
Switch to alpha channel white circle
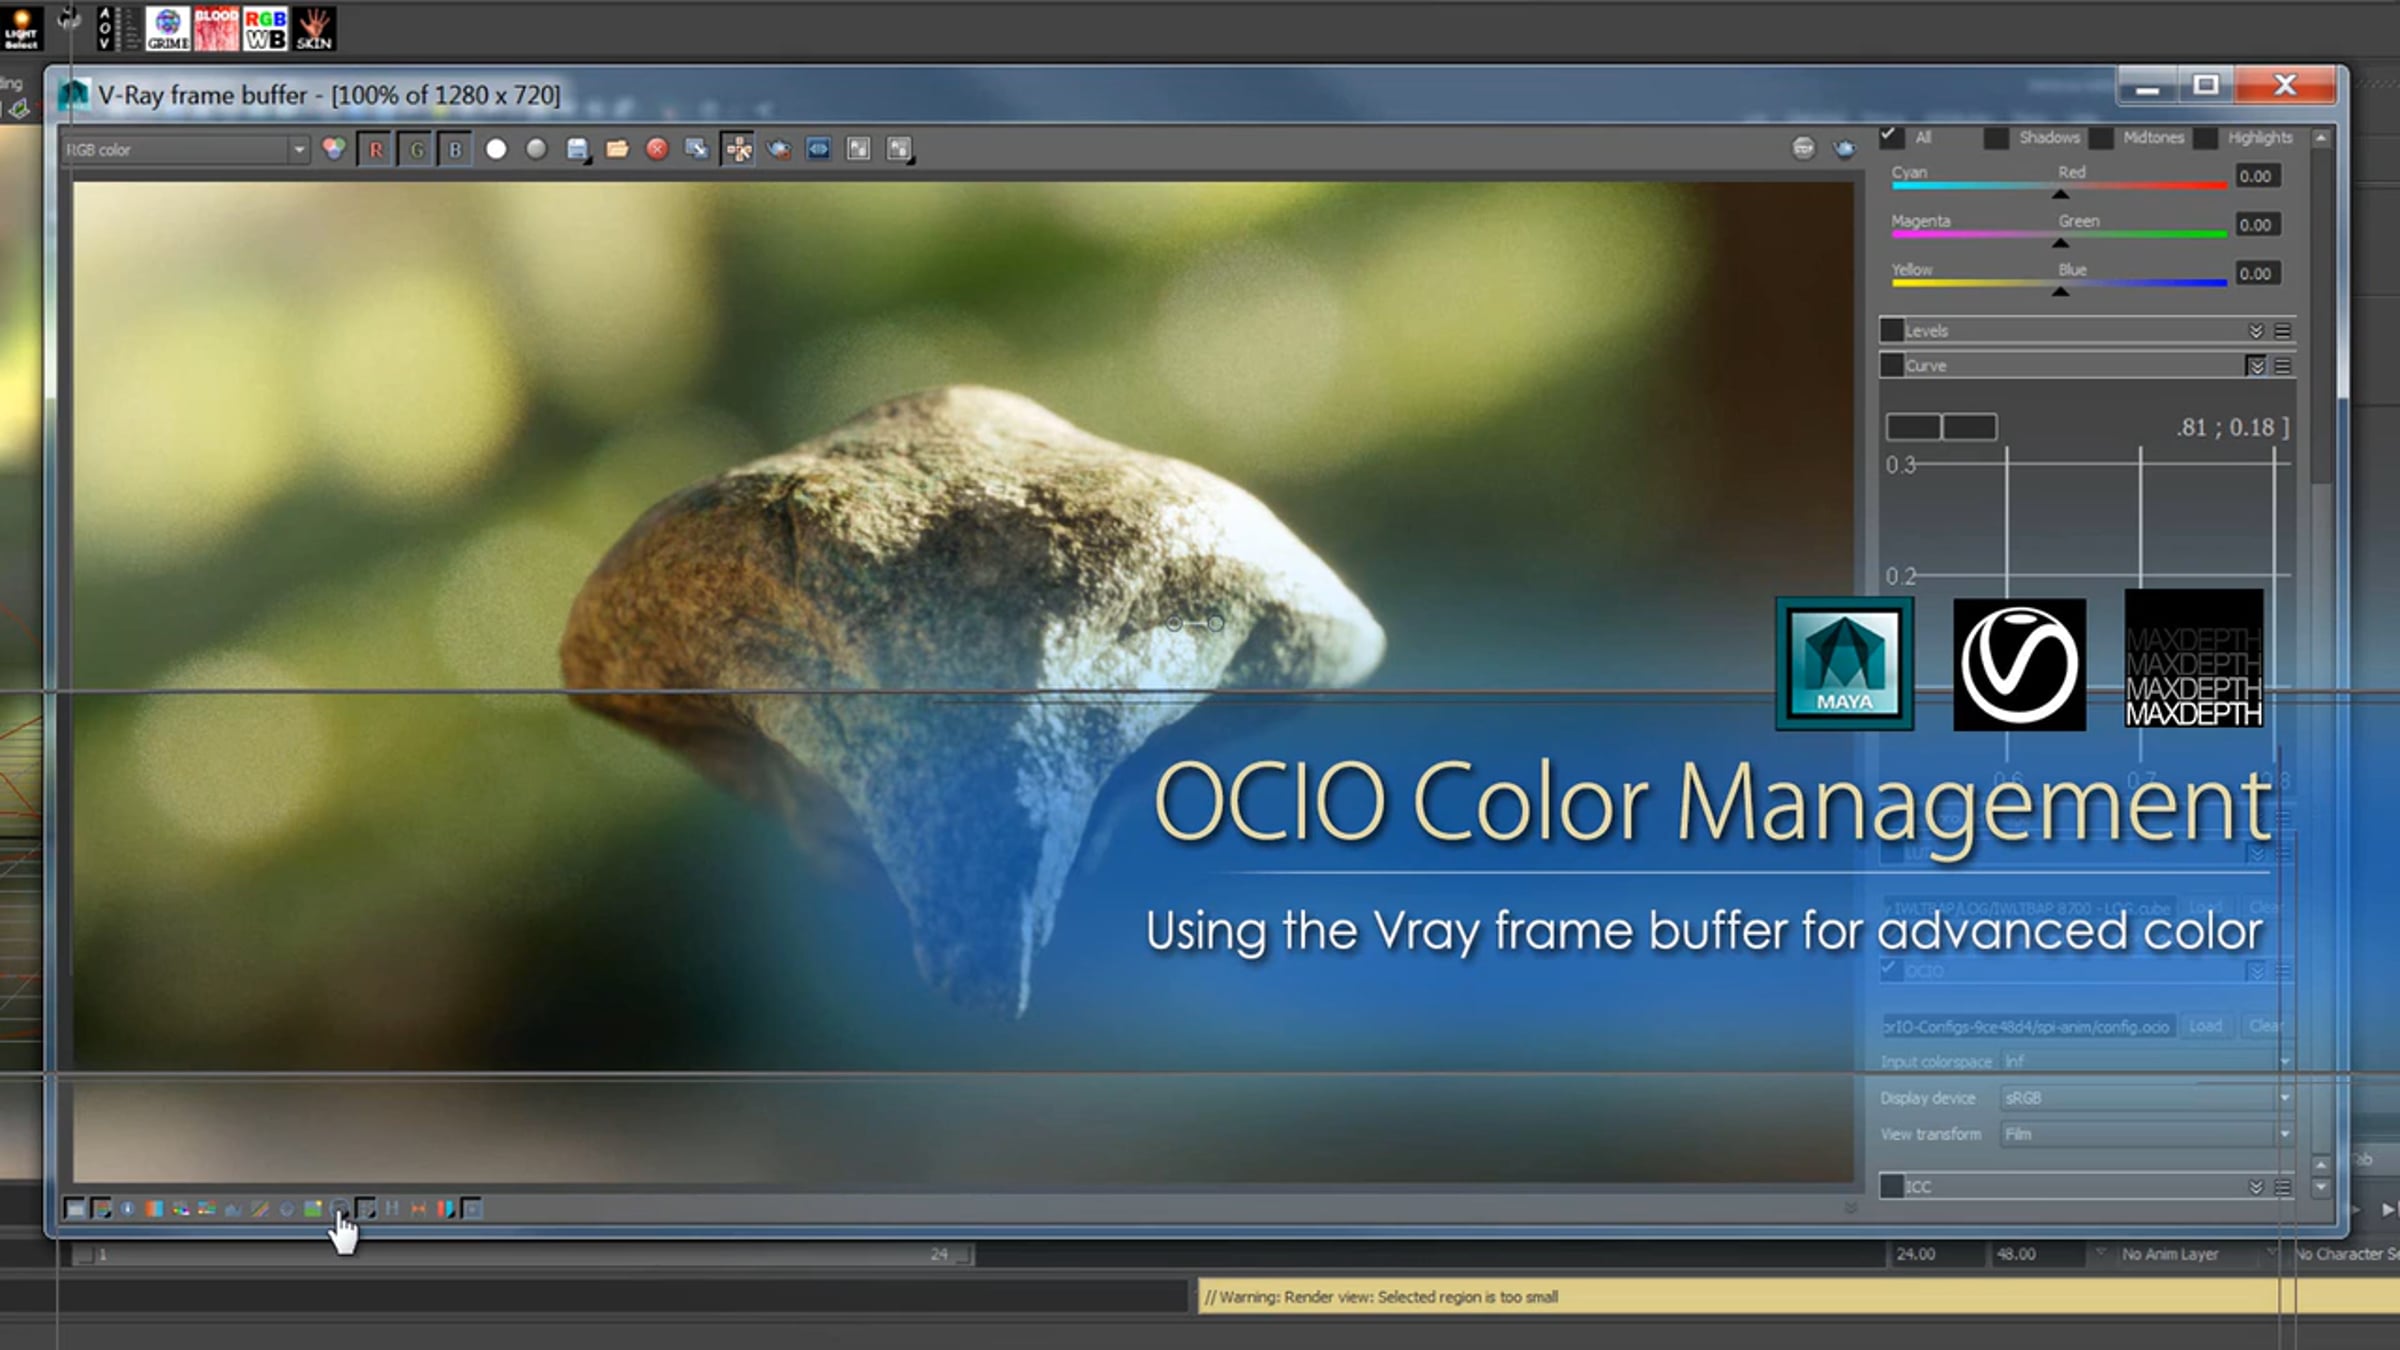(496, 149)
